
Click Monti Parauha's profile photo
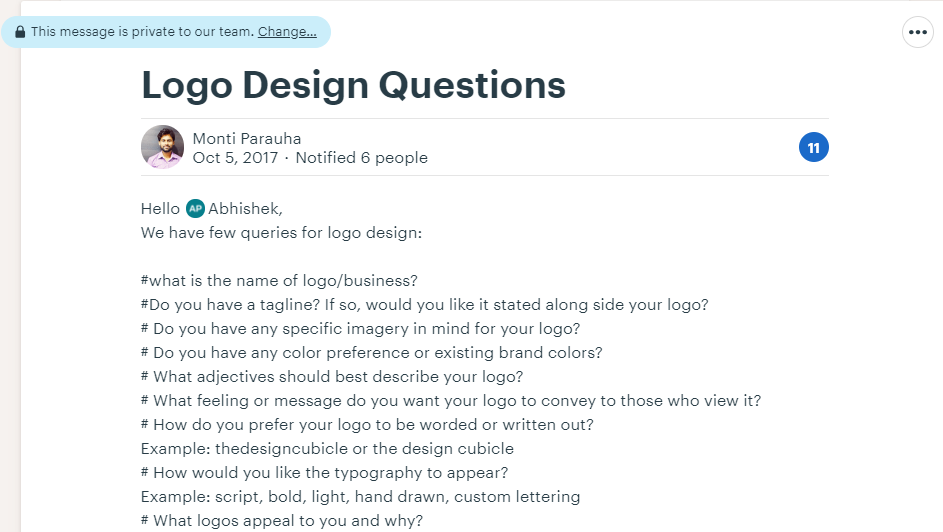162,147
